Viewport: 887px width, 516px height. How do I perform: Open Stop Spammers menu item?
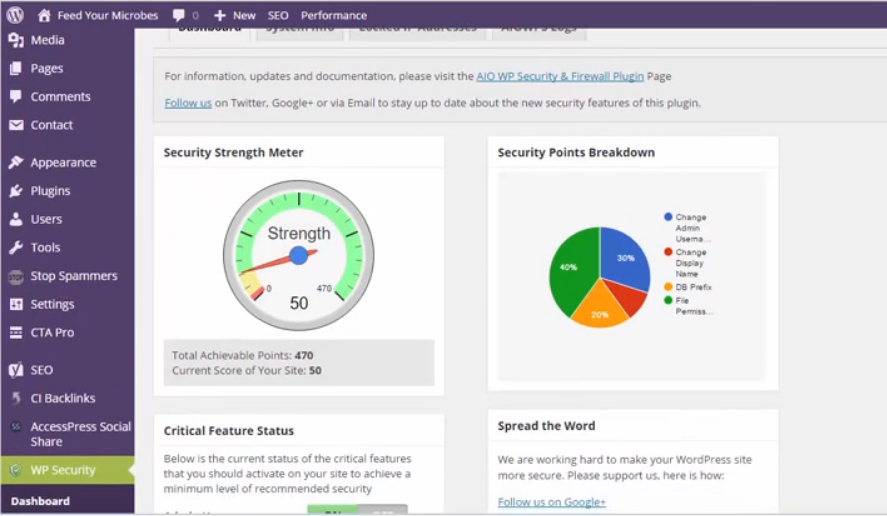pyautogui.click(x=74, y=276)
